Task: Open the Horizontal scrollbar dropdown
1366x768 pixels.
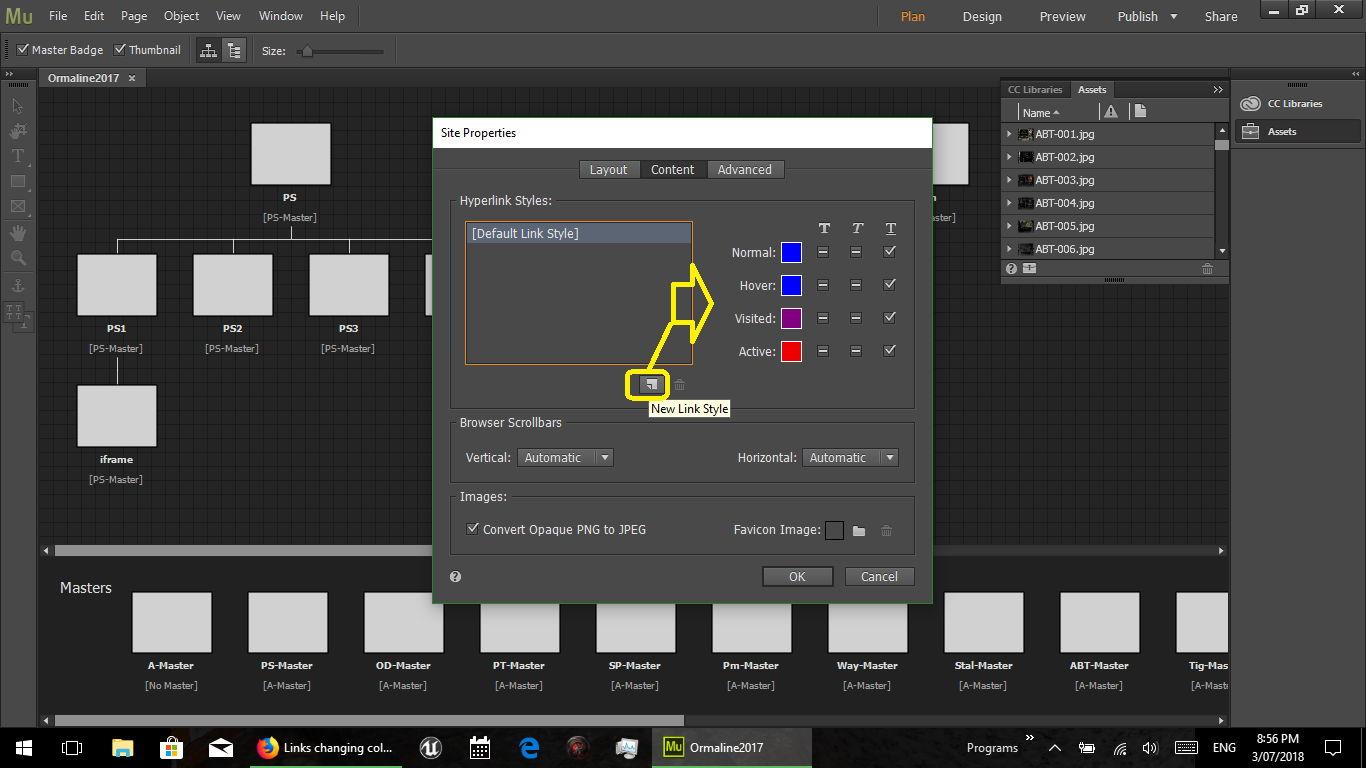Action: tap(850, 458)
